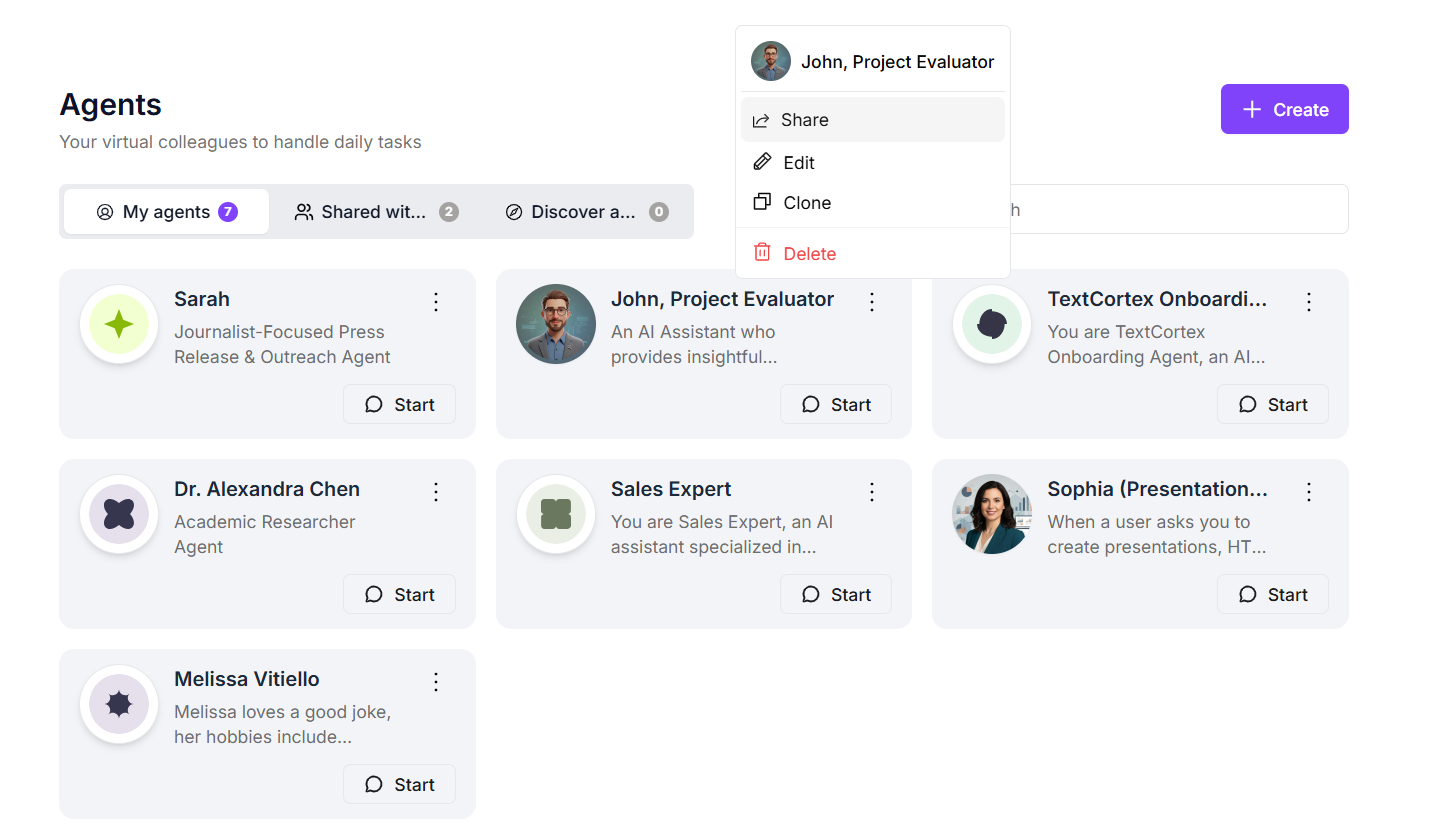This screenshot has width=1445, height=832.
Task: Click Sophia's profile photo thumbnail
Action: point(991,514)
